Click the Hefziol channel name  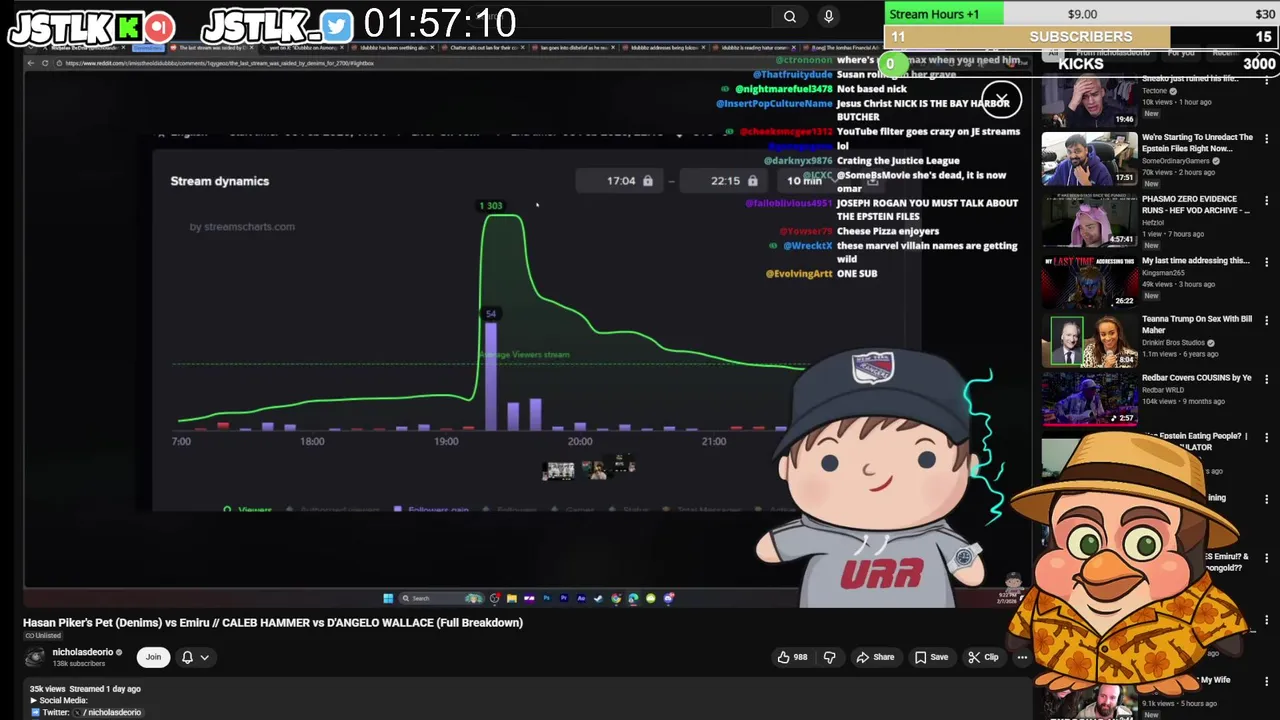[x=1154, y=223]
